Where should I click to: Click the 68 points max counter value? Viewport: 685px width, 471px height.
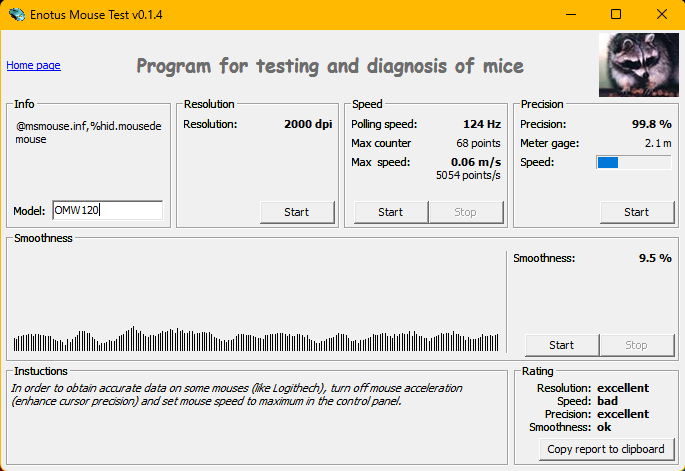478,143
